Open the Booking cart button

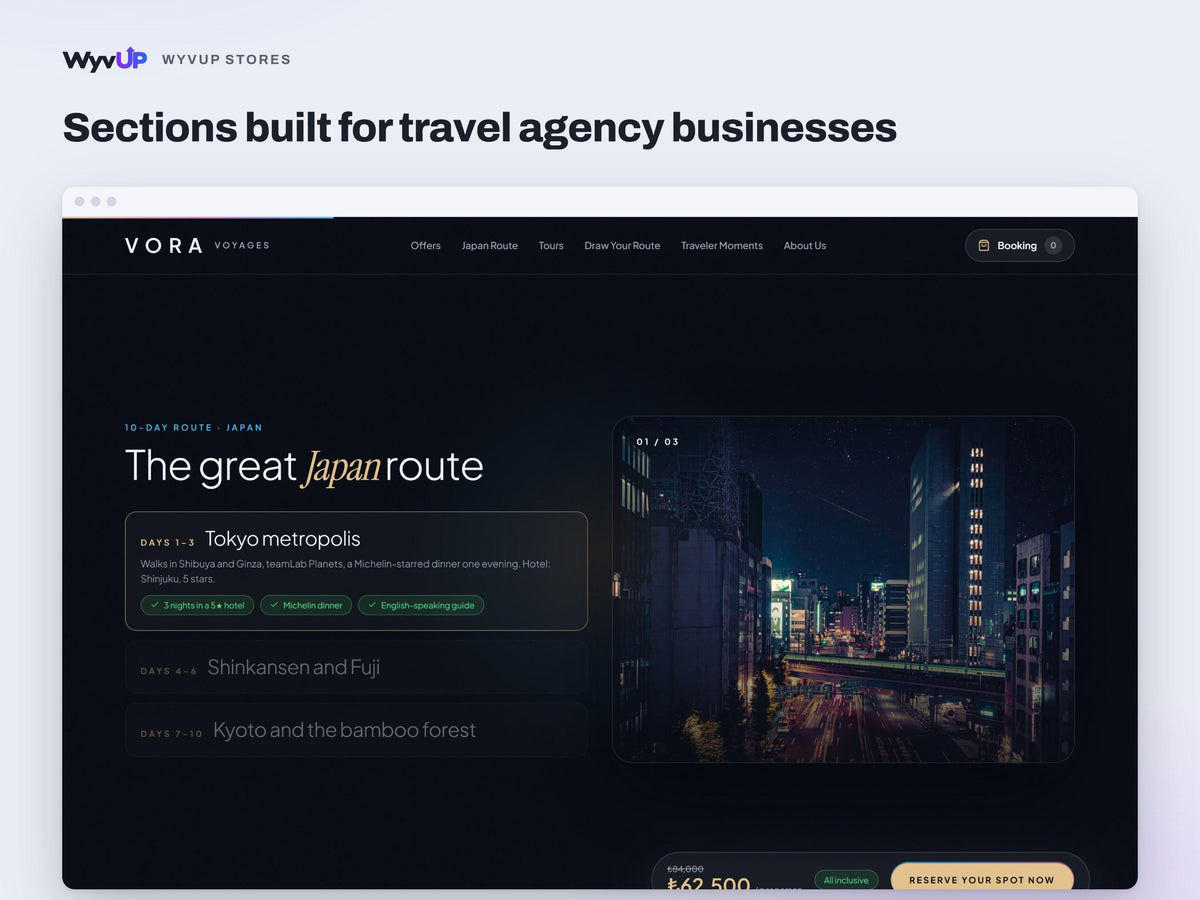coord(1020,245)
